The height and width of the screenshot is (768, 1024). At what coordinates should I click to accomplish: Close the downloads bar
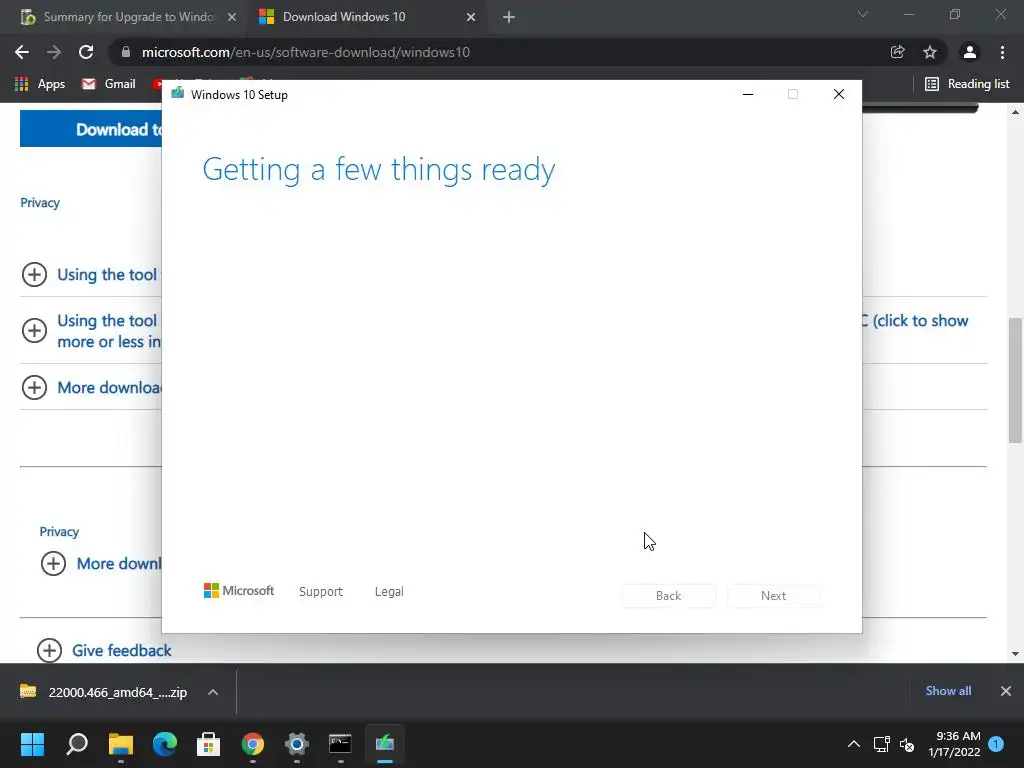(1006, 691)
